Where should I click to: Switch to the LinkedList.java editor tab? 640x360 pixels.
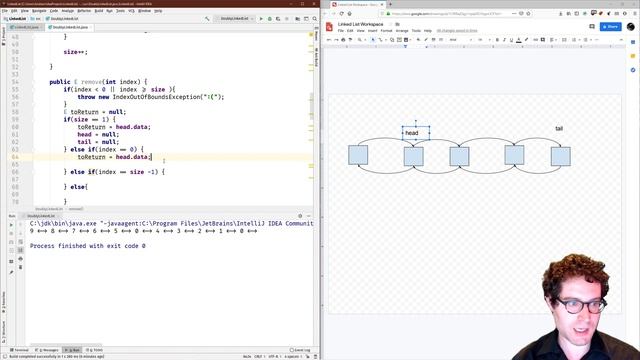pyautogui.click(x=25, y=27)
